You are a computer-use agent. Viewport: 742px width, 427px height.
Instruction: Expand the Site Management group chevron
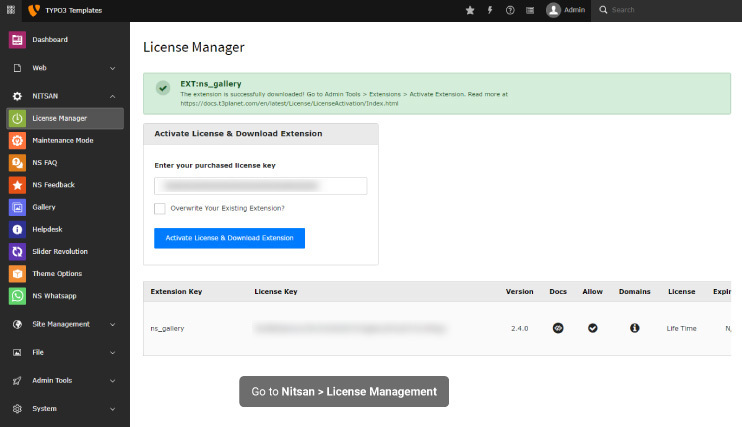click(x=113, y=324)
